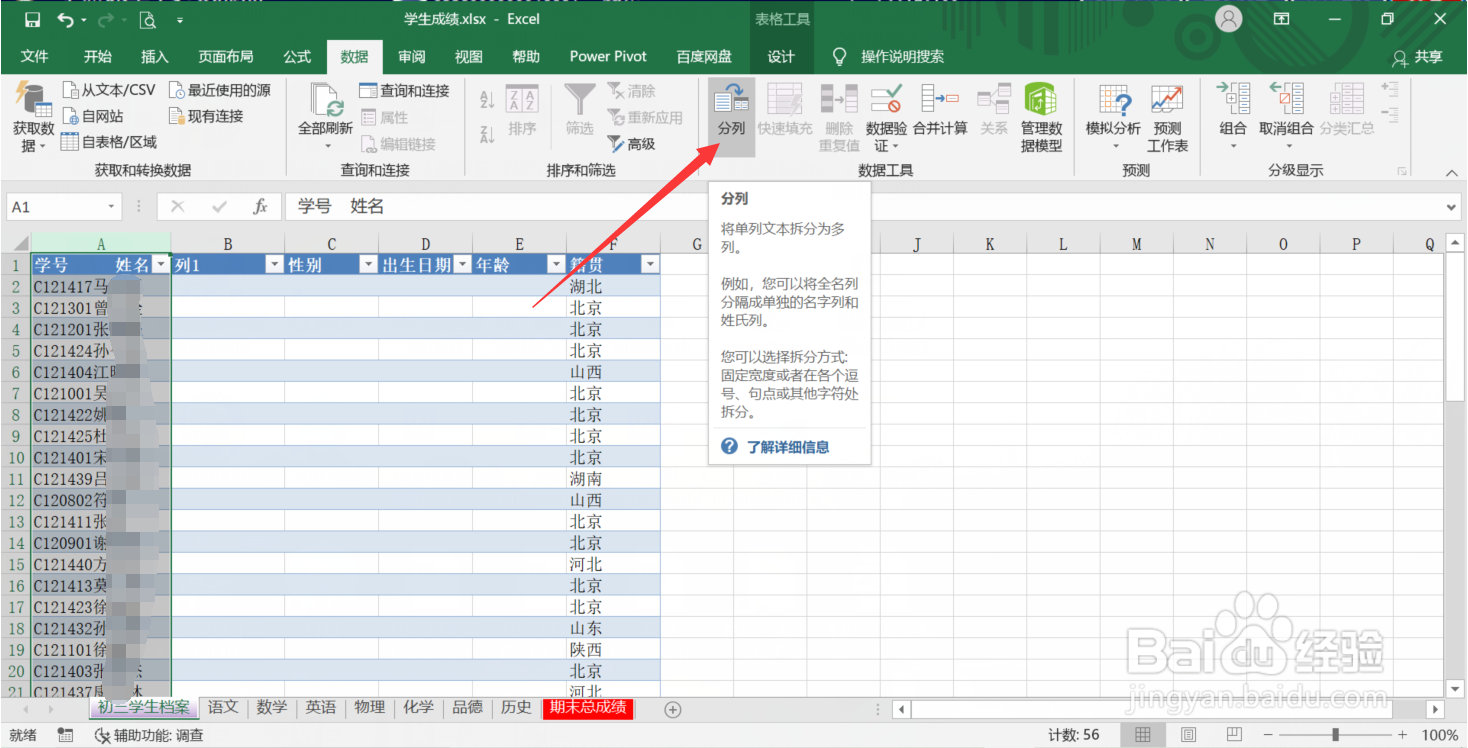
Task: Open Recent Sources (最近使用的源)
Action: pyautogui.click(x=220, y=90)
